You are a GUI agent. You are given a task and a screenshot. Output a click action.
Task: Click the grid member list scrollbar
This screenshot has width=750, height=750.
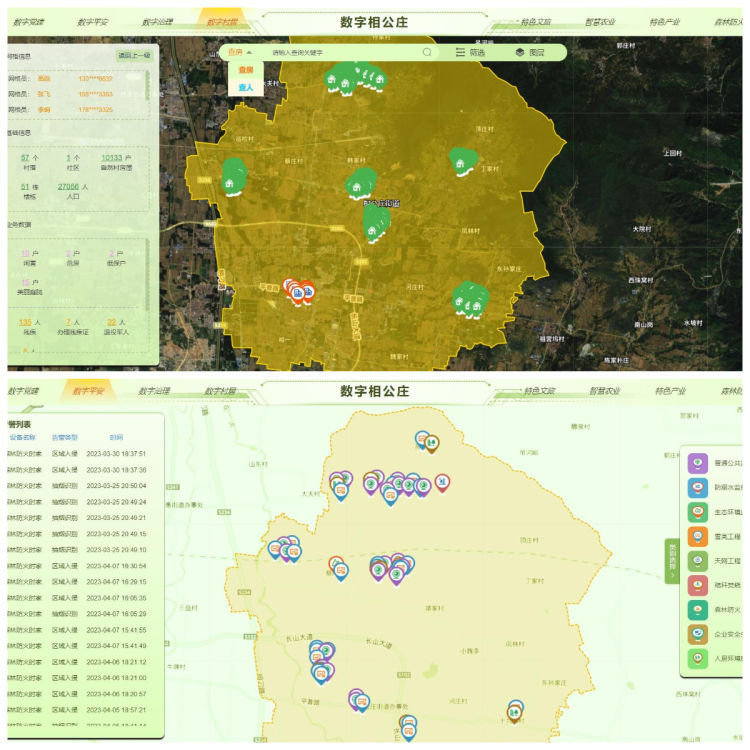(147, 85)
